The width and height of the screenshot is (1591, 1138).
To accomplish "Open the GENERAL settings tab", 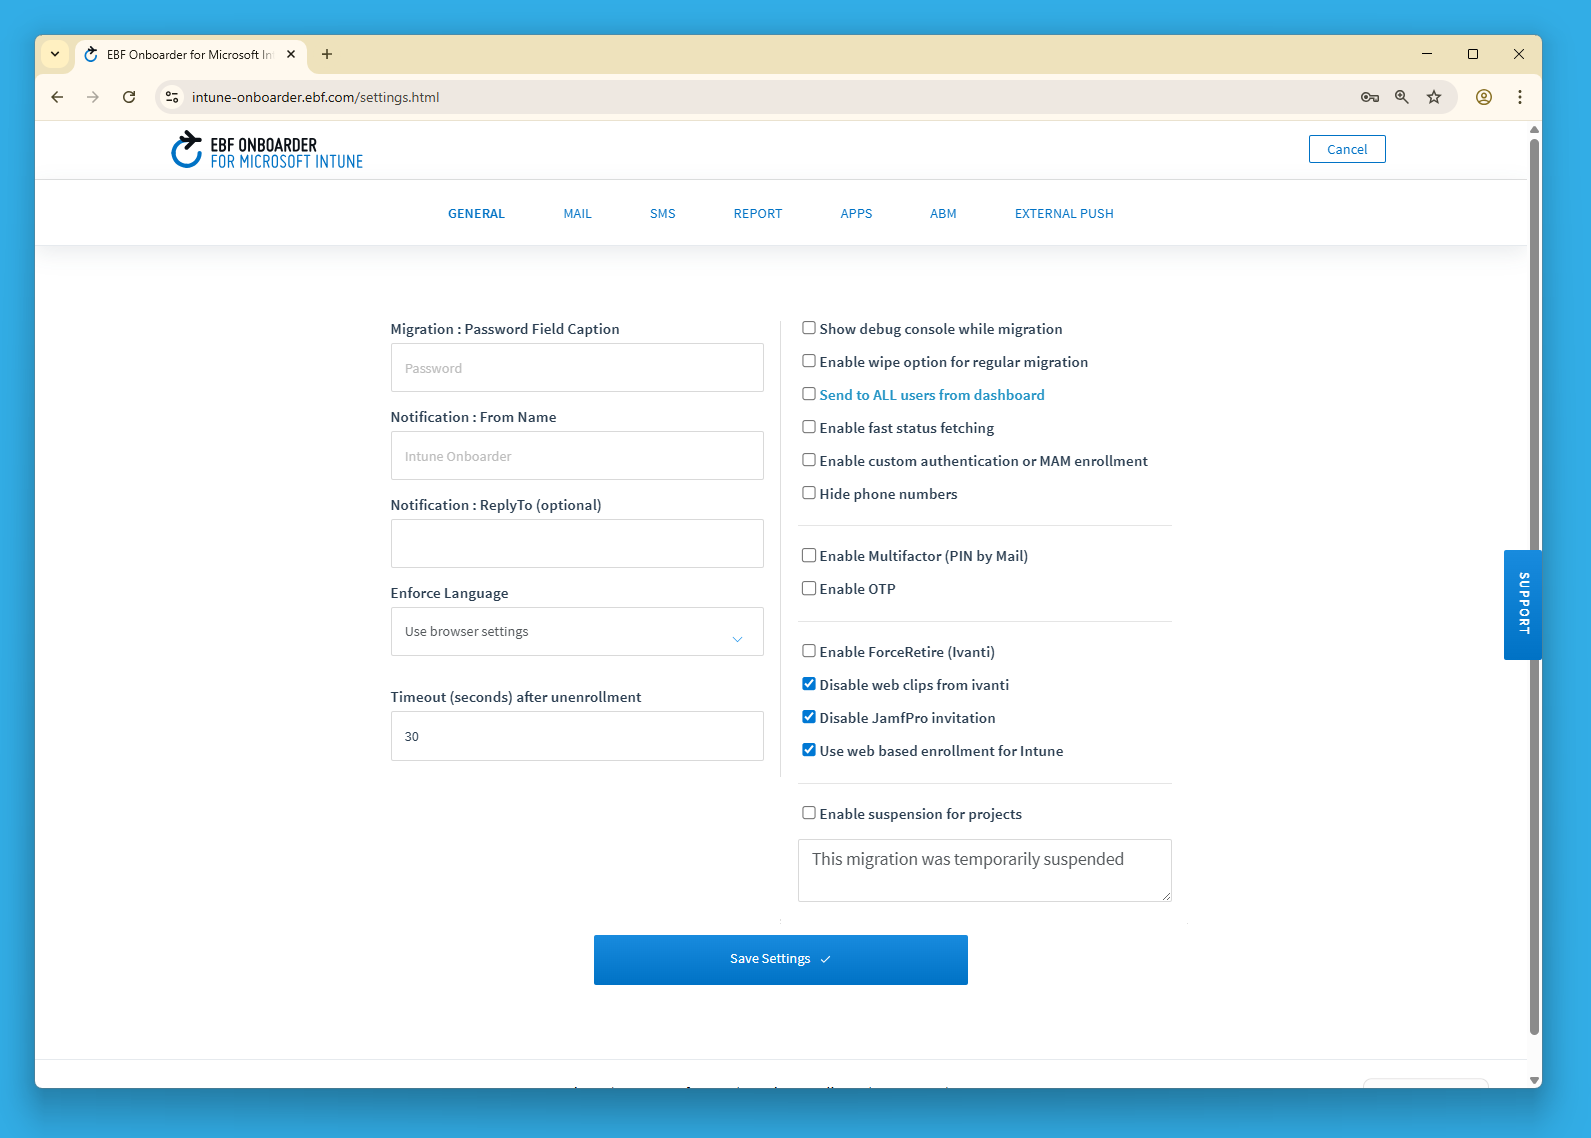I will [x=476, y=214].
